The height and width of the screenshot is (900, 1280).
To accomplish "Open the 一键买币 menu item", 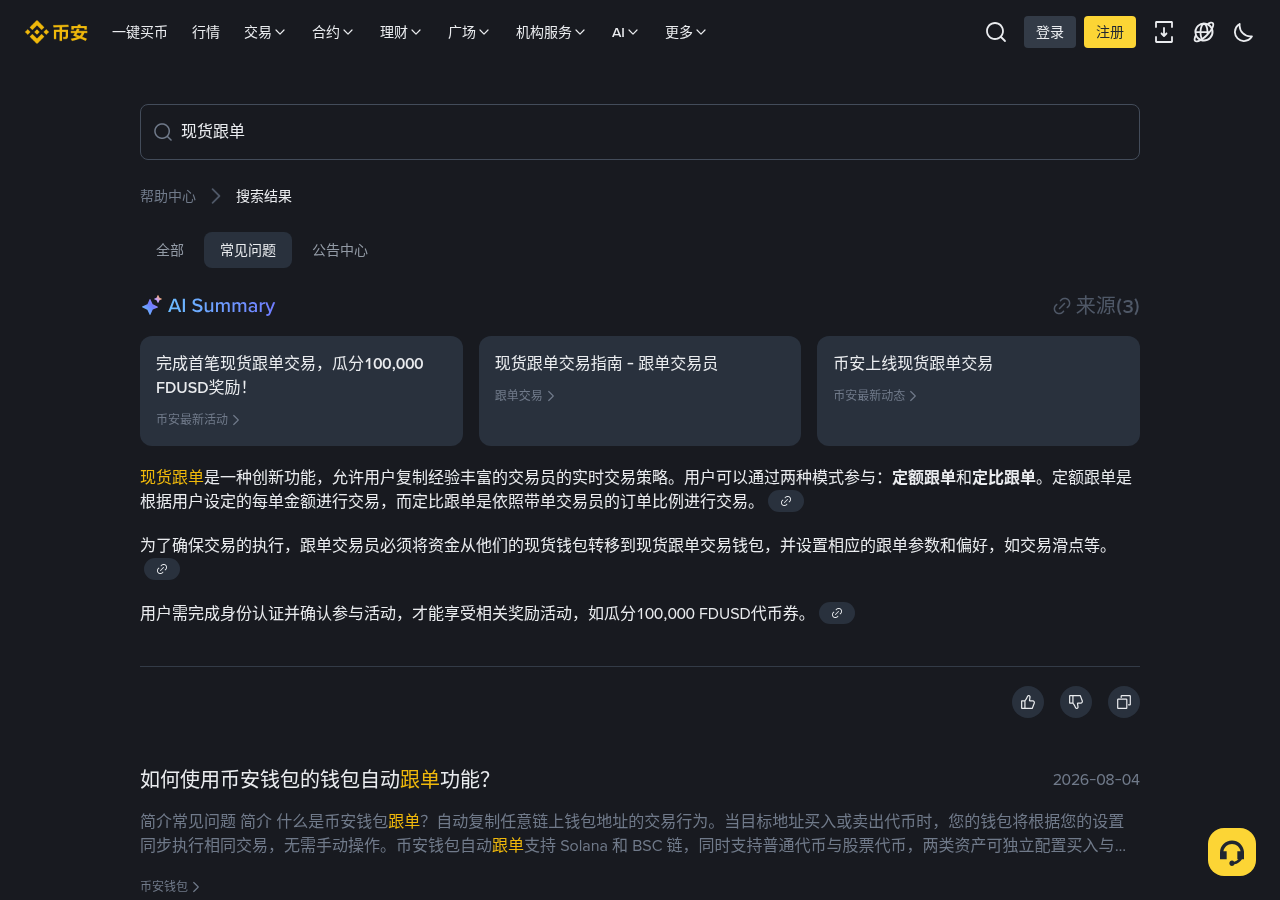I will pyautogui.click(x=140, y=32).
